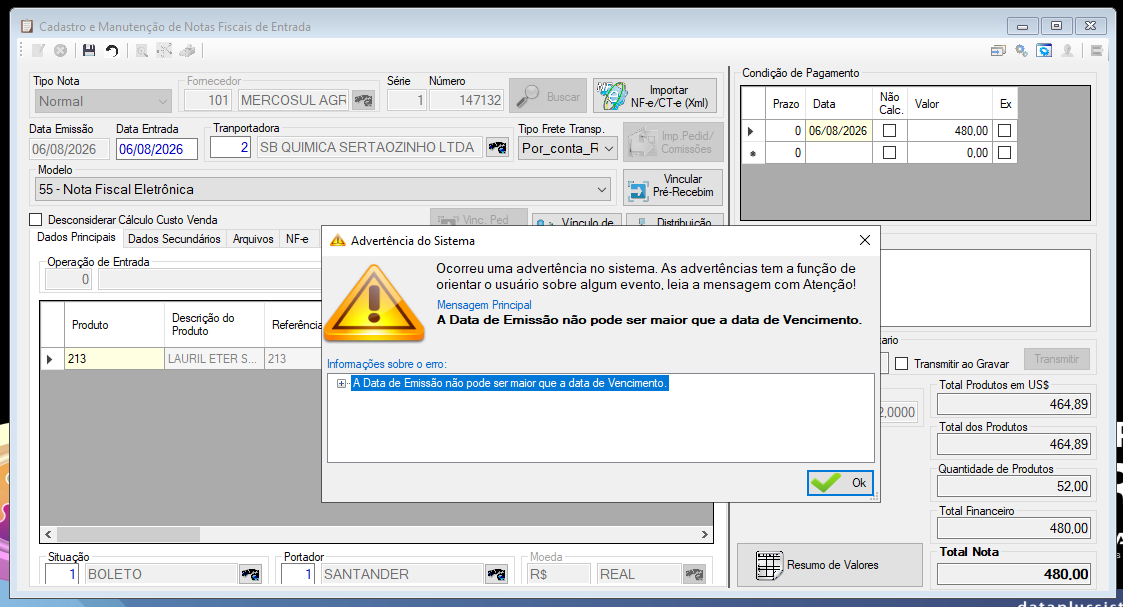1123x607 pixels.
Task: Enable Desconsiderar Cálculo Custo Venda checkbox
Action: pos(36,220)
